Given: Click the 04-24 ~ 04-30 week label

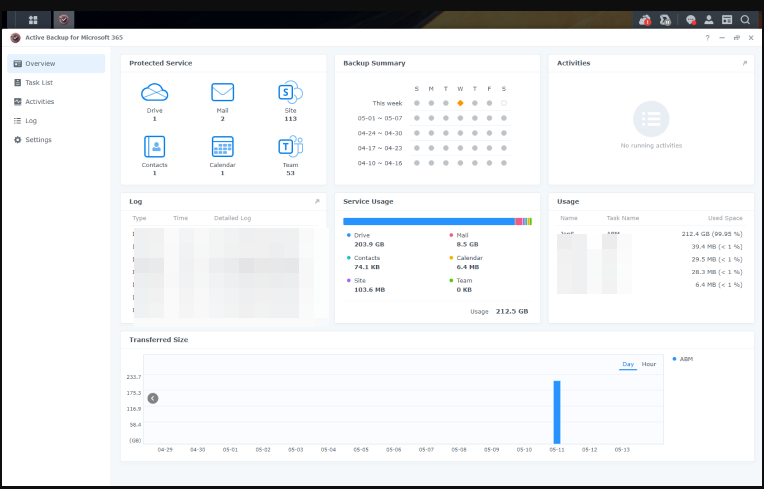Looking at the screenshot, I should point(380,133).
